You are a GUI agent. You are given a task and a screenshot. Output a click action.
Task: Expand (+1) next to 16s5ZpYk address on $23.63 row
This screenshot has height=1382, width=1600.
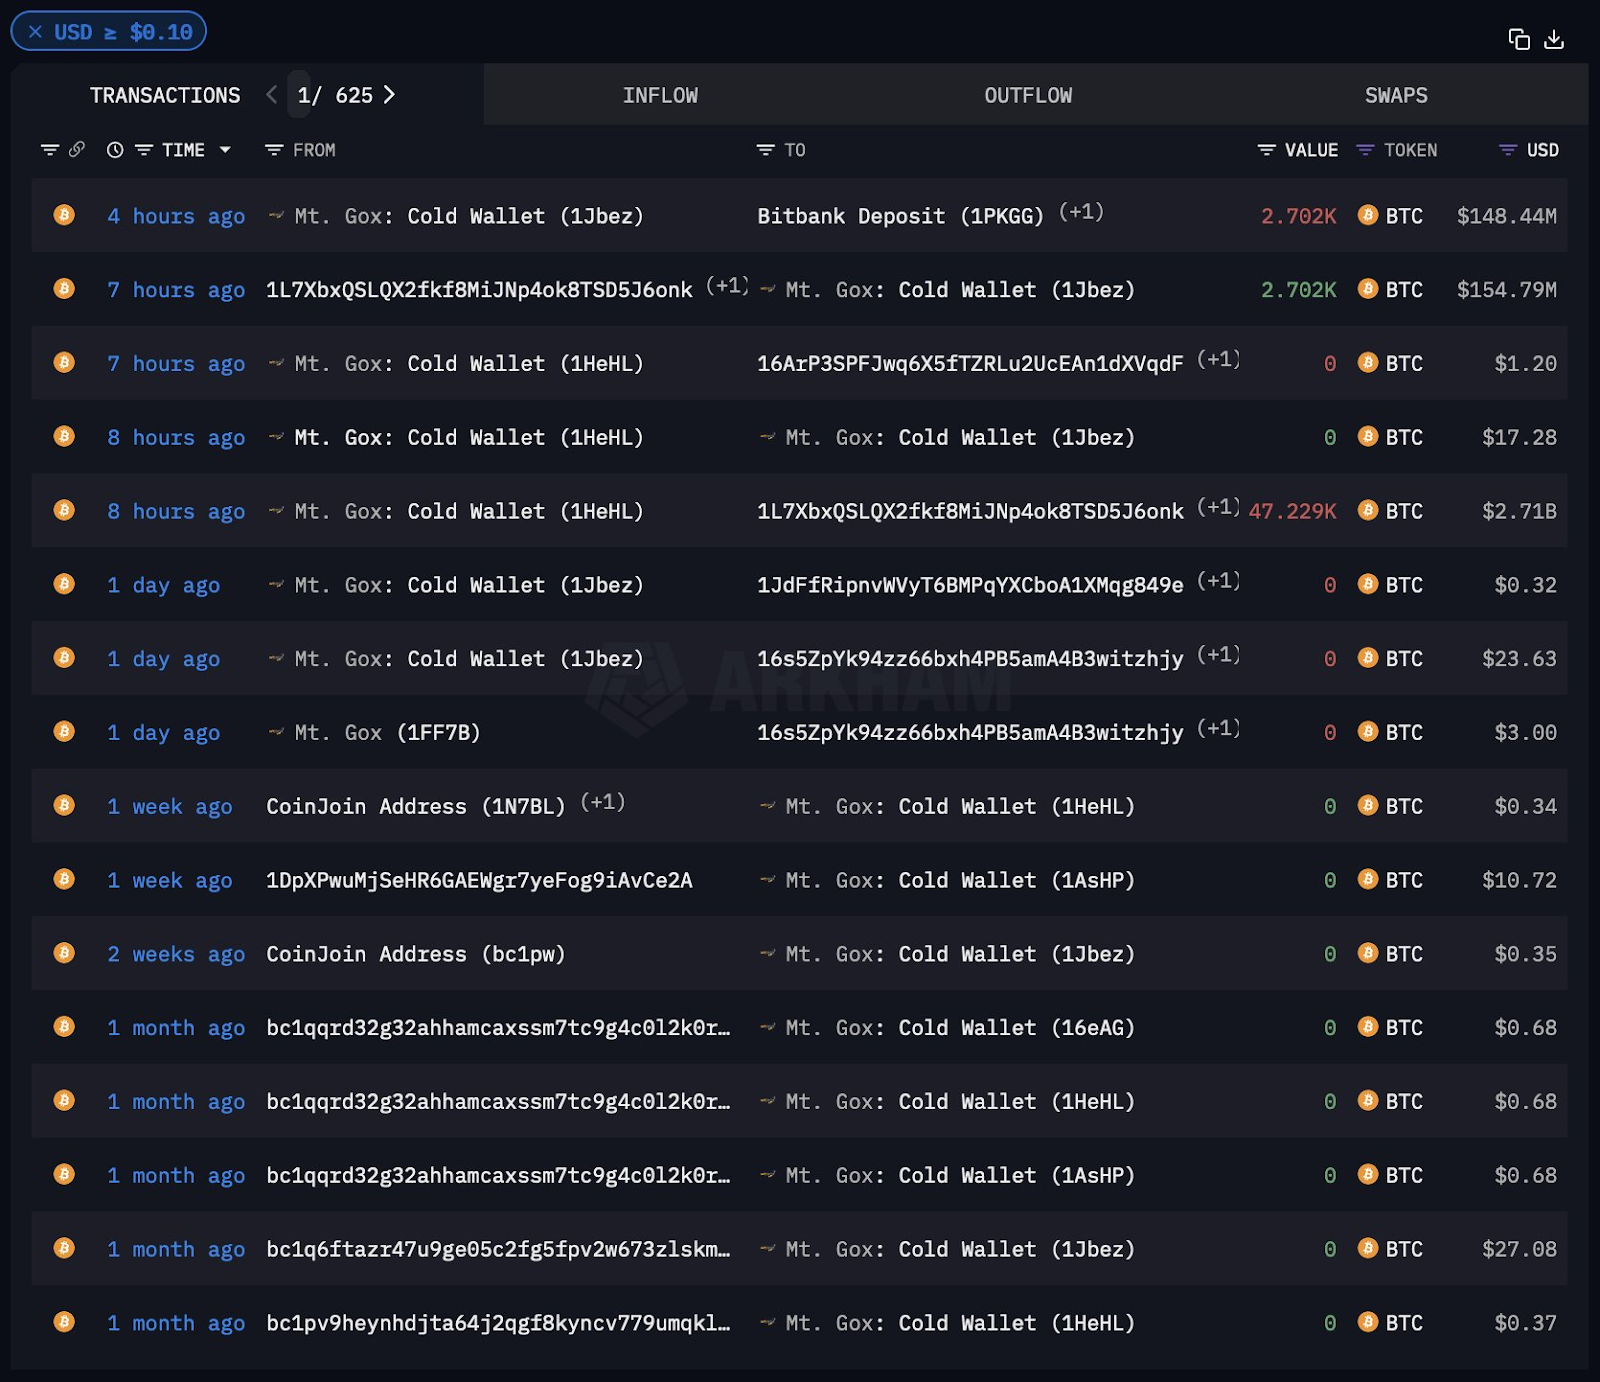coord(1219,655)
